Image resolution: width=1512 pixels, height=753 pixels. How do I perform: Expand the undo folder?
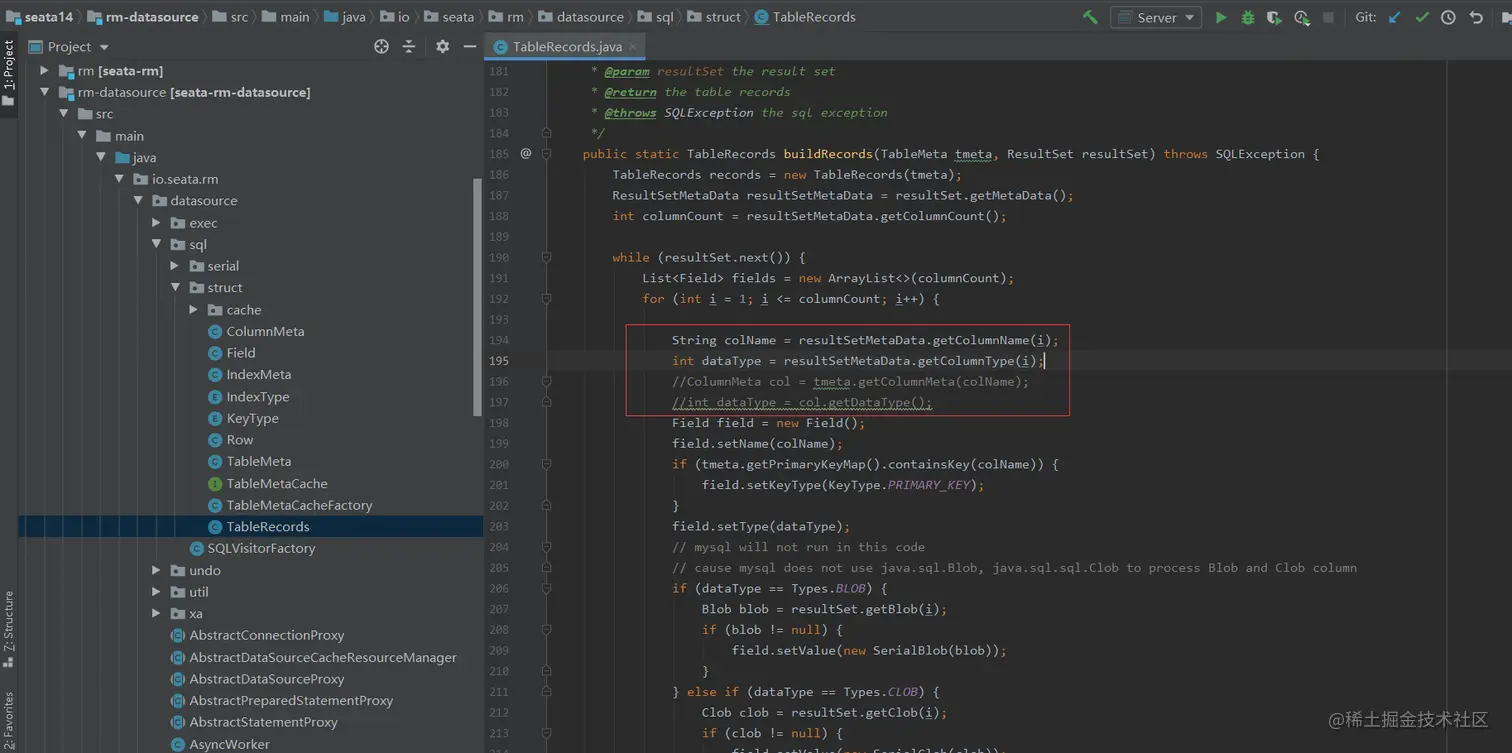point(156,570)
